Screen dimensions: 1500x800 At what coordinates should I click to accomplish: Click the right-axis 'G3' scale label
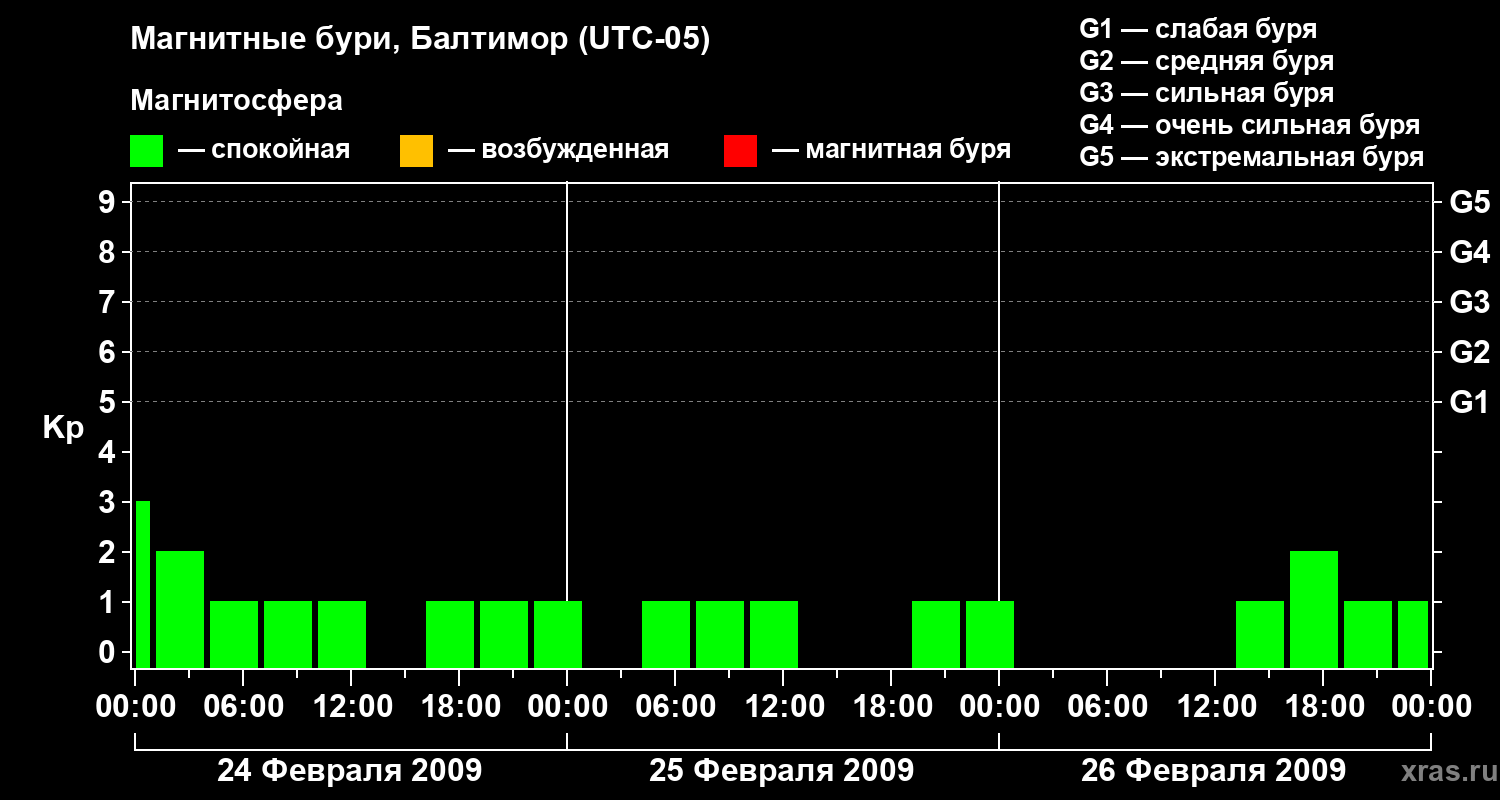[x=1470, y=302]
